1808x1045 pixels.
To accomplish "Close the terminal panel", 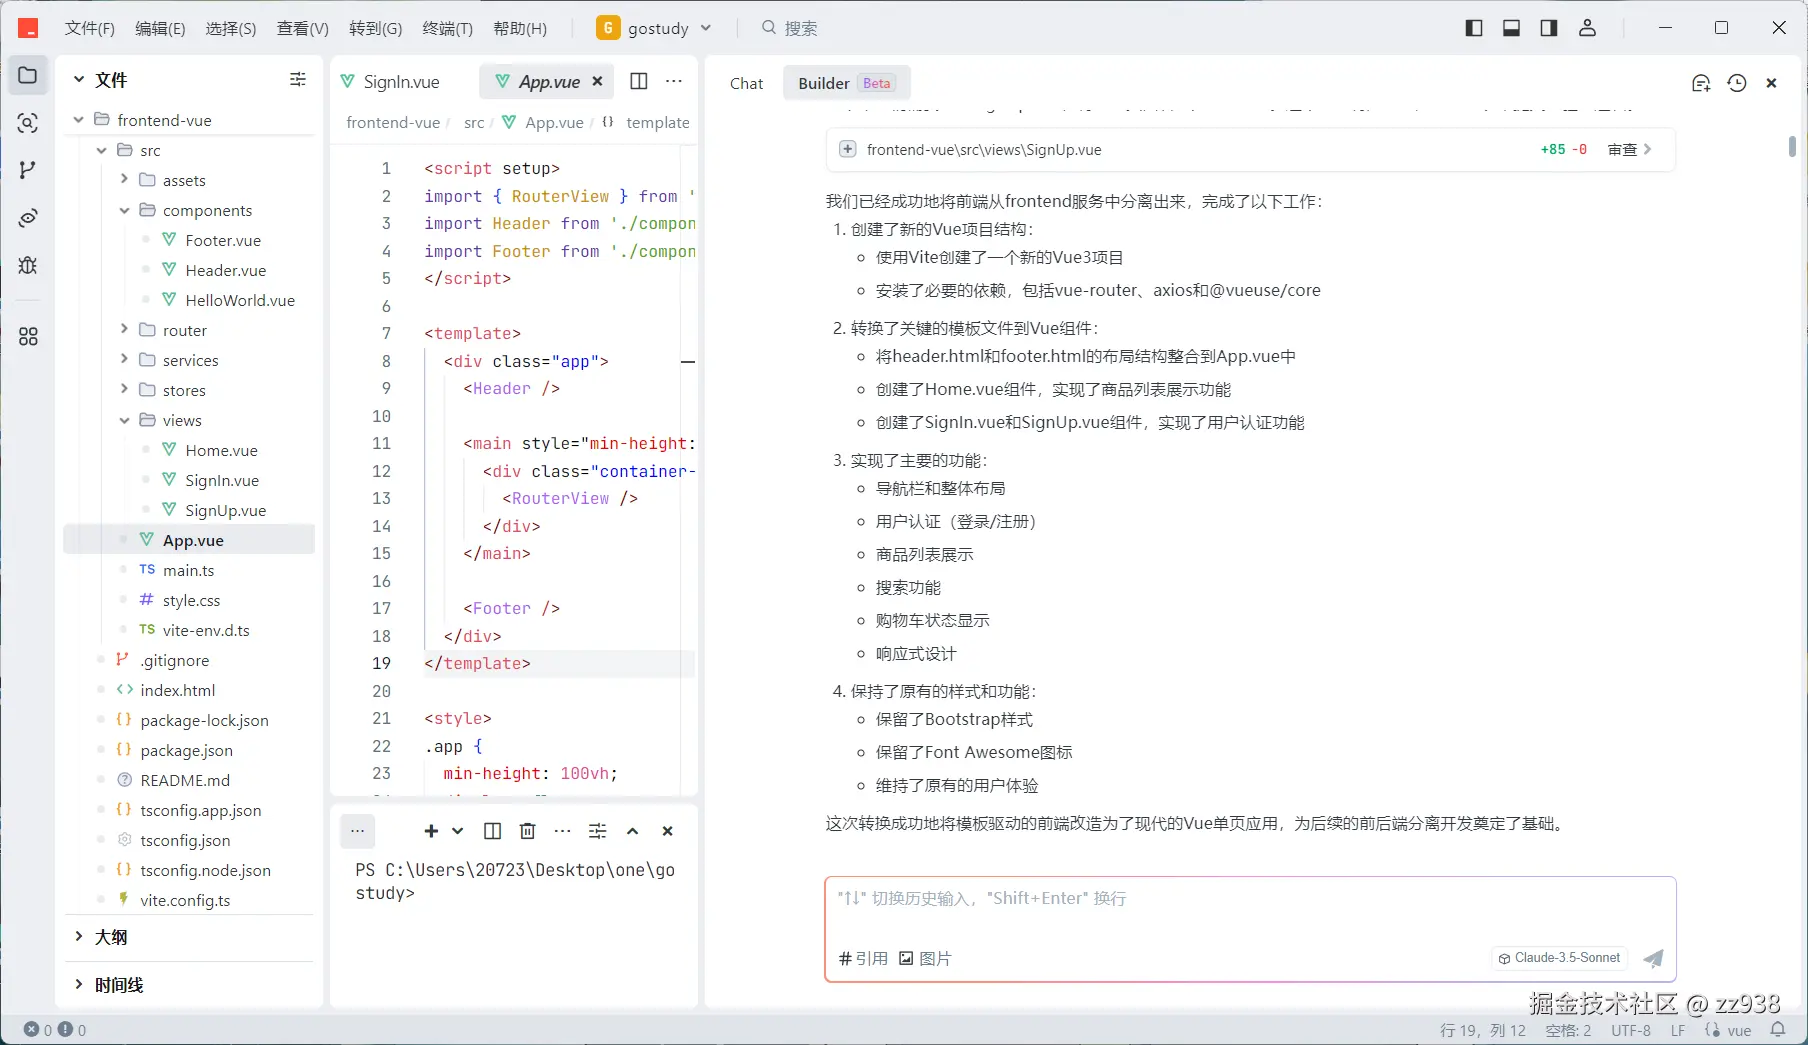I will (668, 831).
